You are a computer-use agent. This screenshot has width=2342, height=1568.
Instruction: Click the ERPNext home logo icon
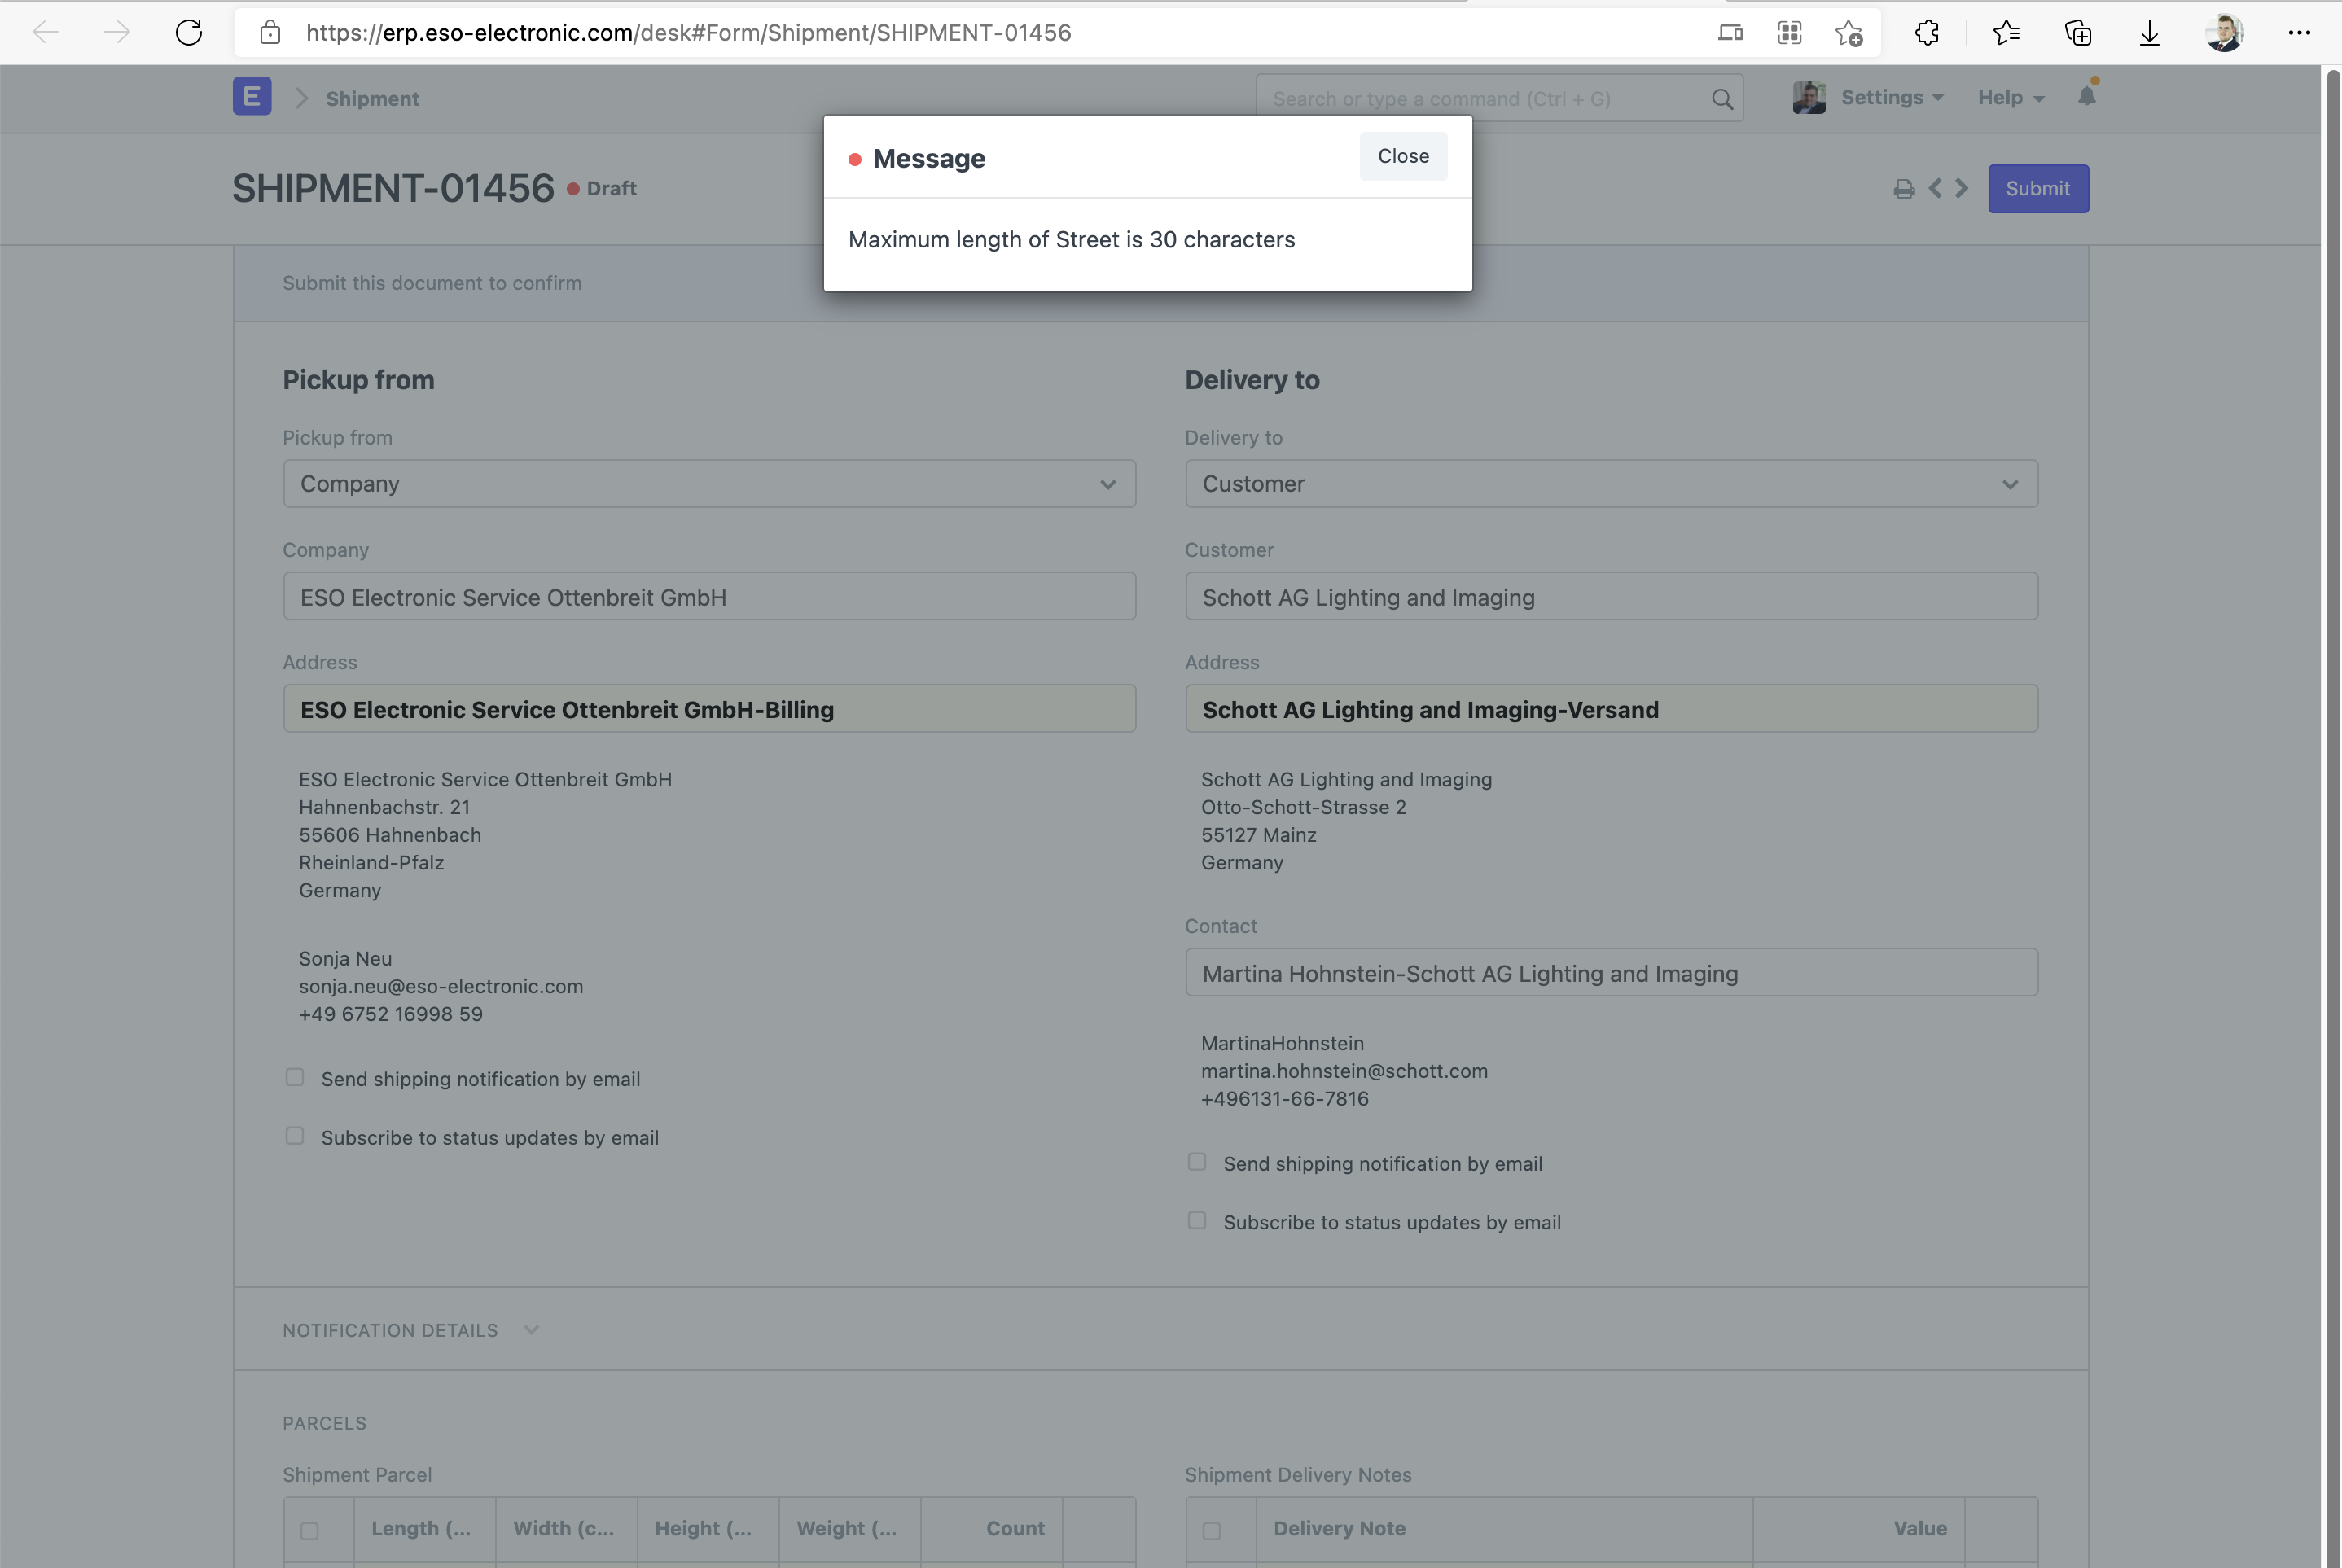click(x=251, y=96)
